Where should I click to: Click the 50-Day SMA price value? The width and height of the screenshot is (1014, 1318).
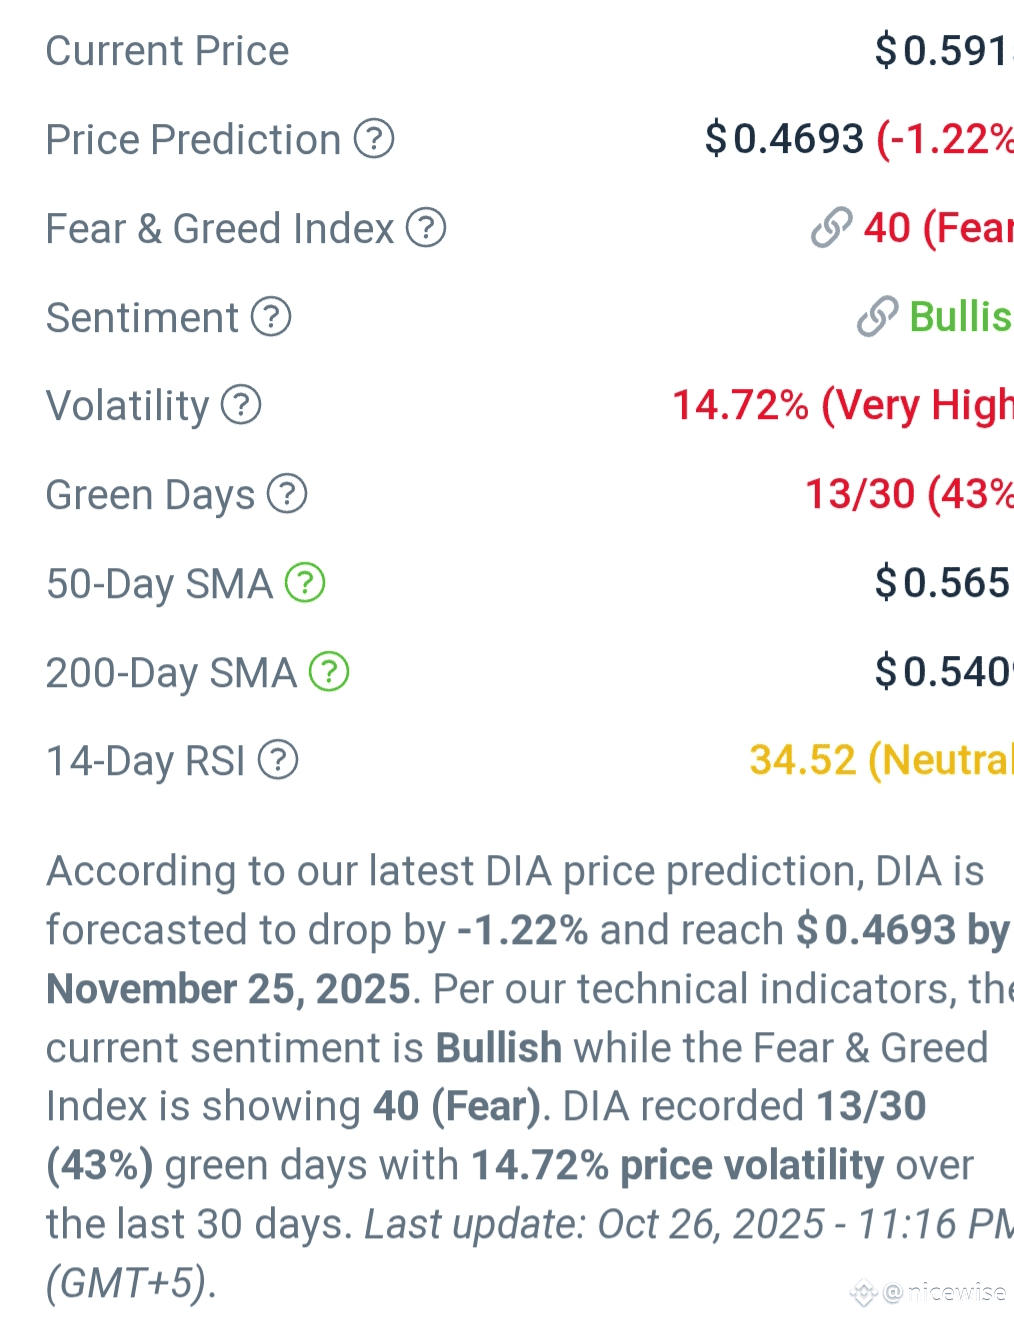942,583
